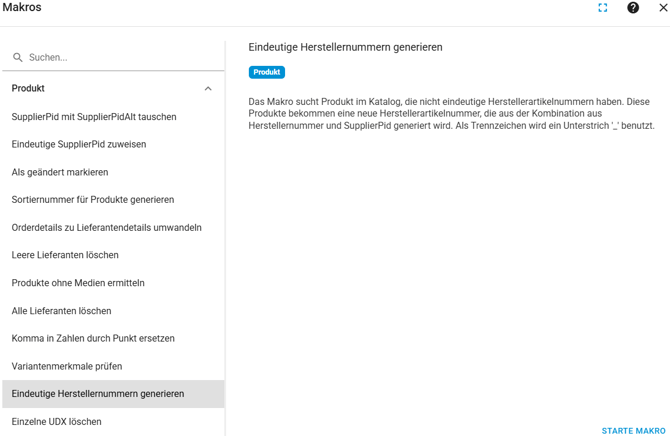Choose Als geändert markieren macro
Screen dimensions: 670x436
pos(60,172)
